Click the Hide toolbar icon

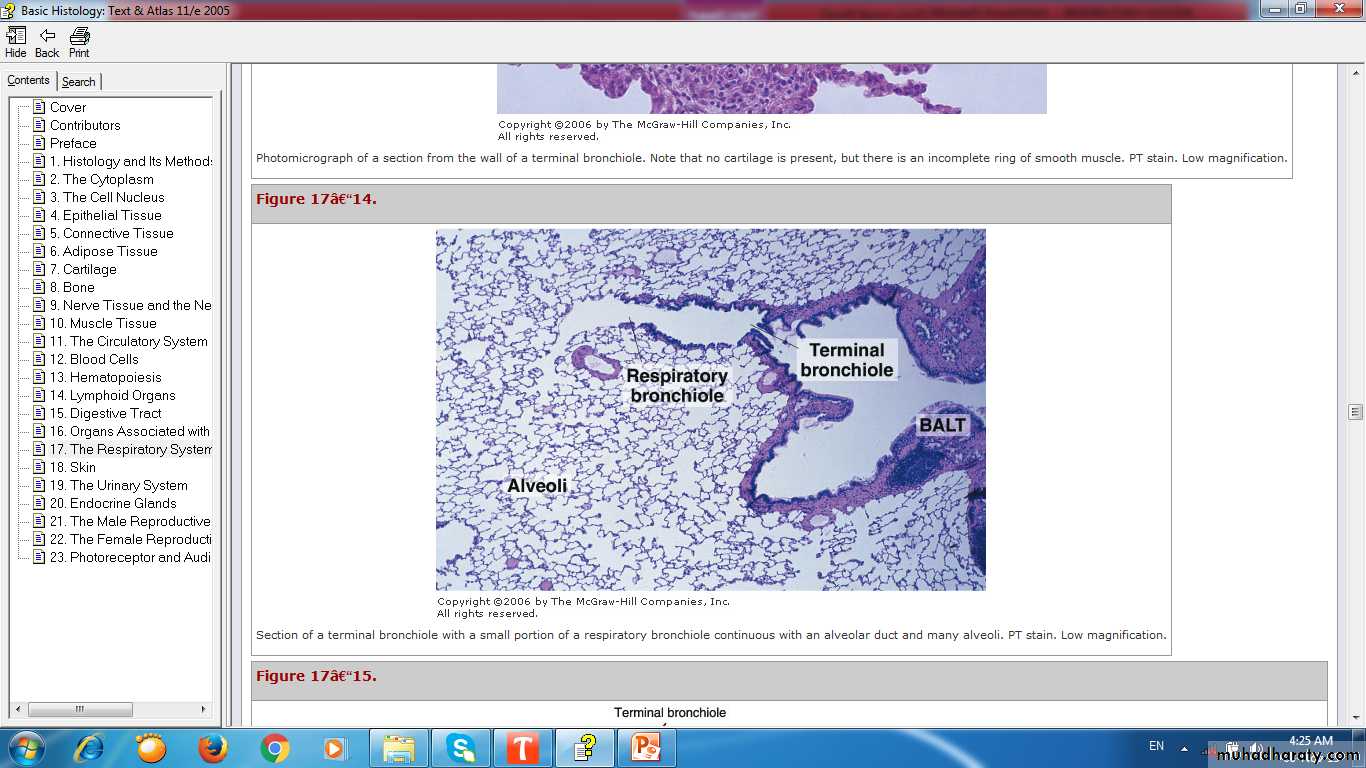point(16,42)
